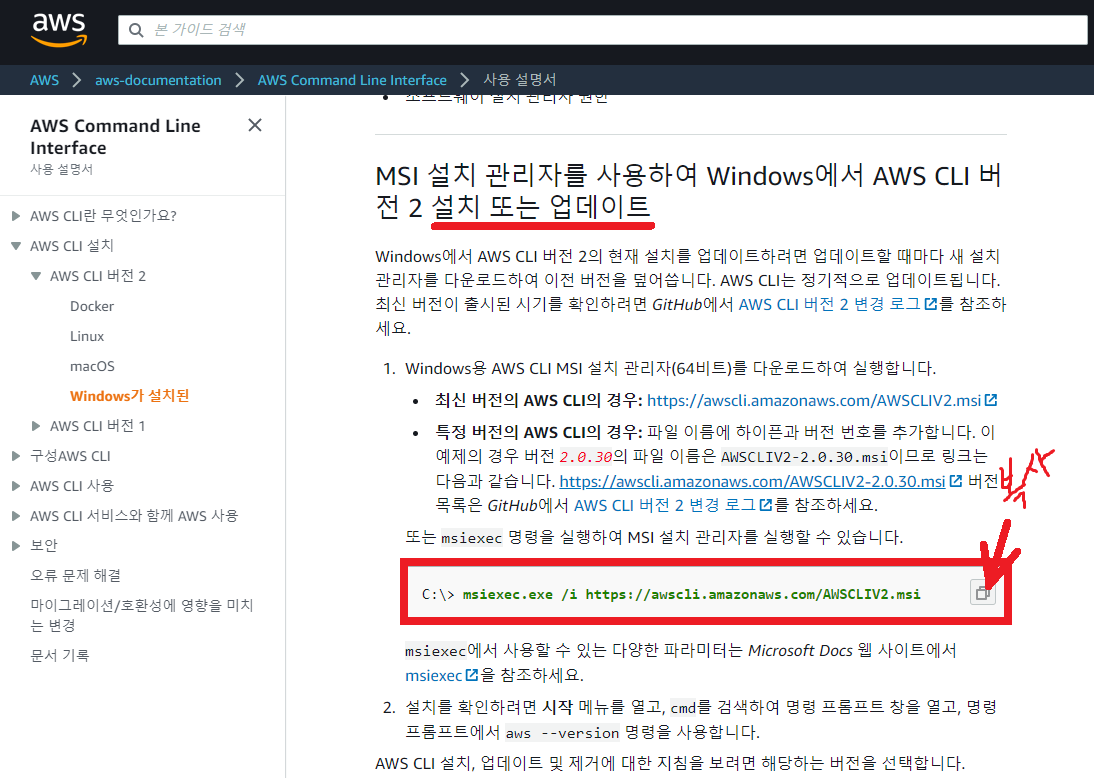The height and width of the screenshot is (778, 1094).
Task: Copy the msiexec command with copy icon
Action: click(x=983, y=593)
